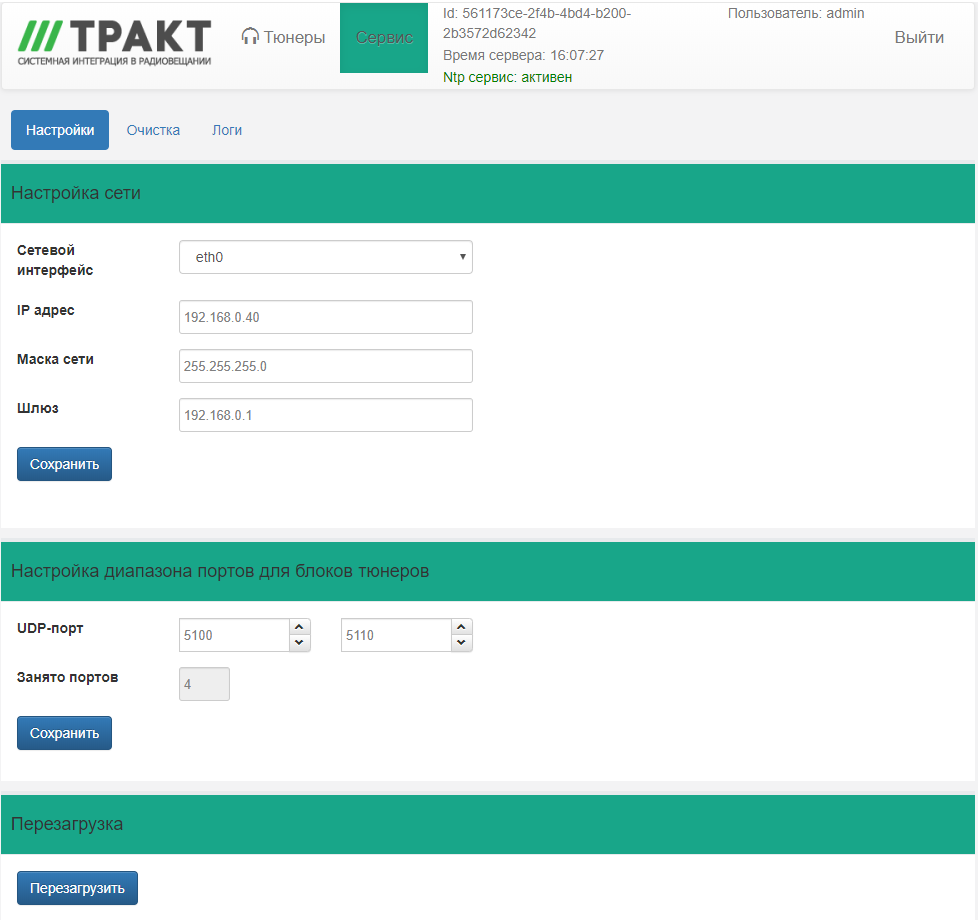Screen dimensions: 978x920
Task: Click the Шлюз input field
Action: tap(325, 415)
